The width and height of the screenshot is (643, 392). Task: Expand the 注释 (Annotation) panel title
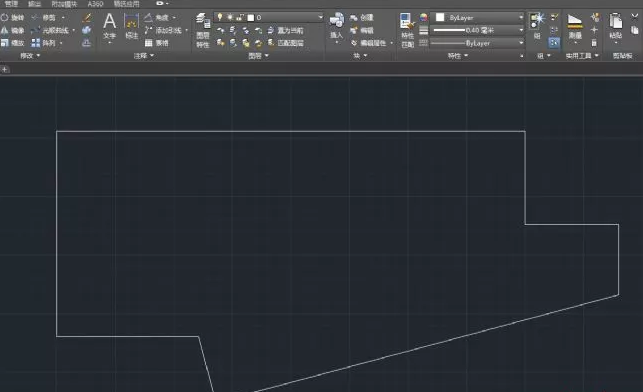pyautogui.click(x=144, y=55)
